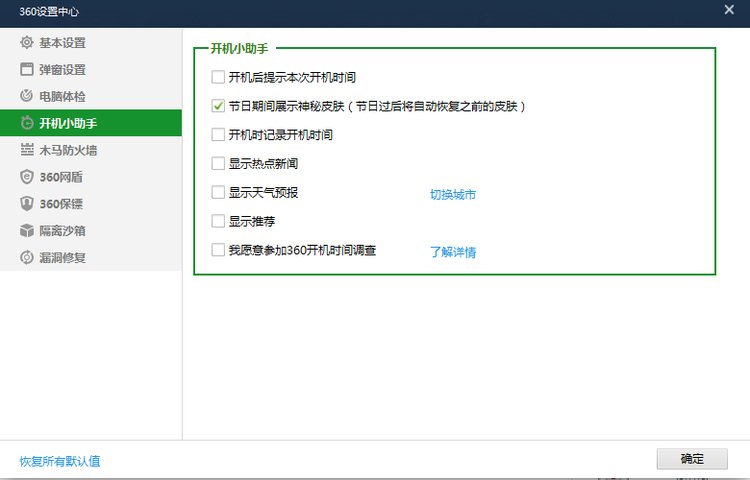
Task: Confirm with the 确定 button
Action: tap(692, 459)
